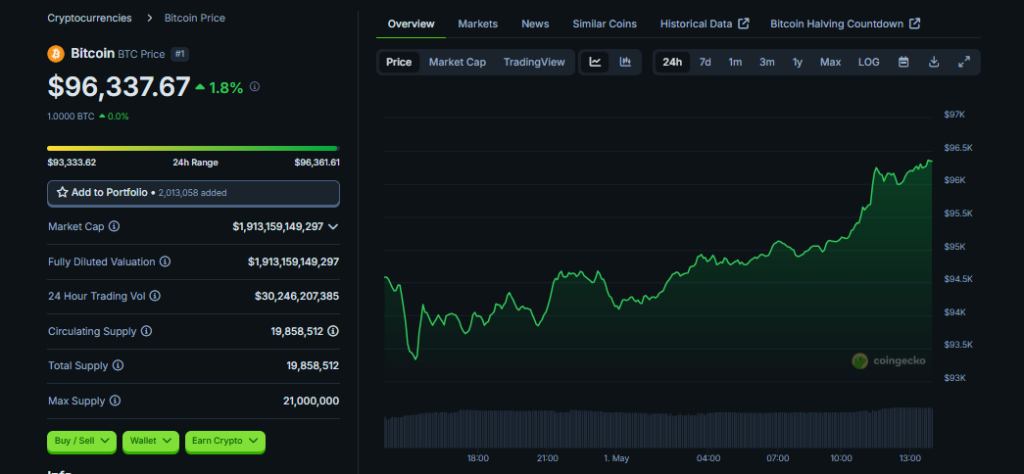Open the Total Supply info icon
The image size is (1024, 474).
tap(118, 366)
